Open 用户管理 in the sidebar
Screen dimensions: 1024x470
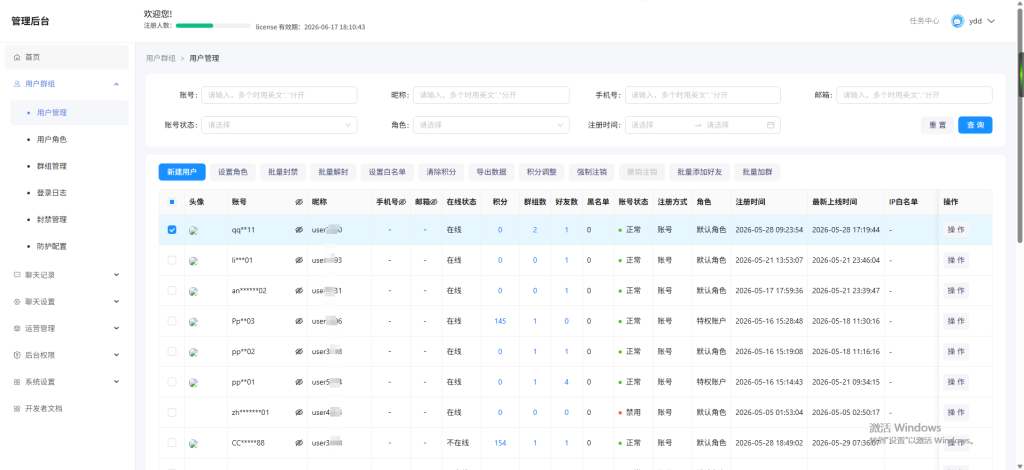[69, 113]
